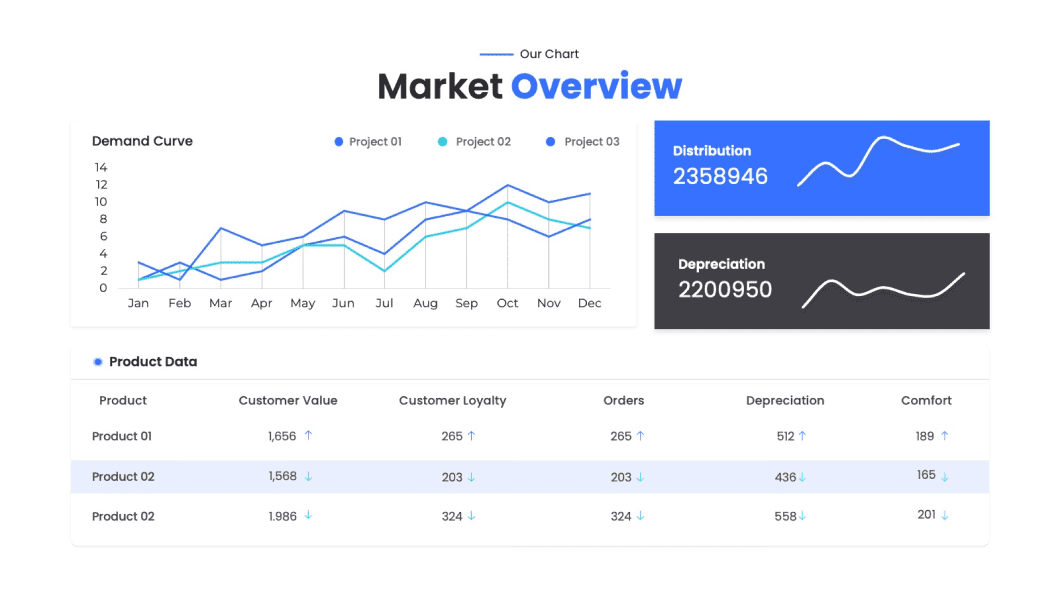Click the down arrow next to 165

tap(944, 477)
